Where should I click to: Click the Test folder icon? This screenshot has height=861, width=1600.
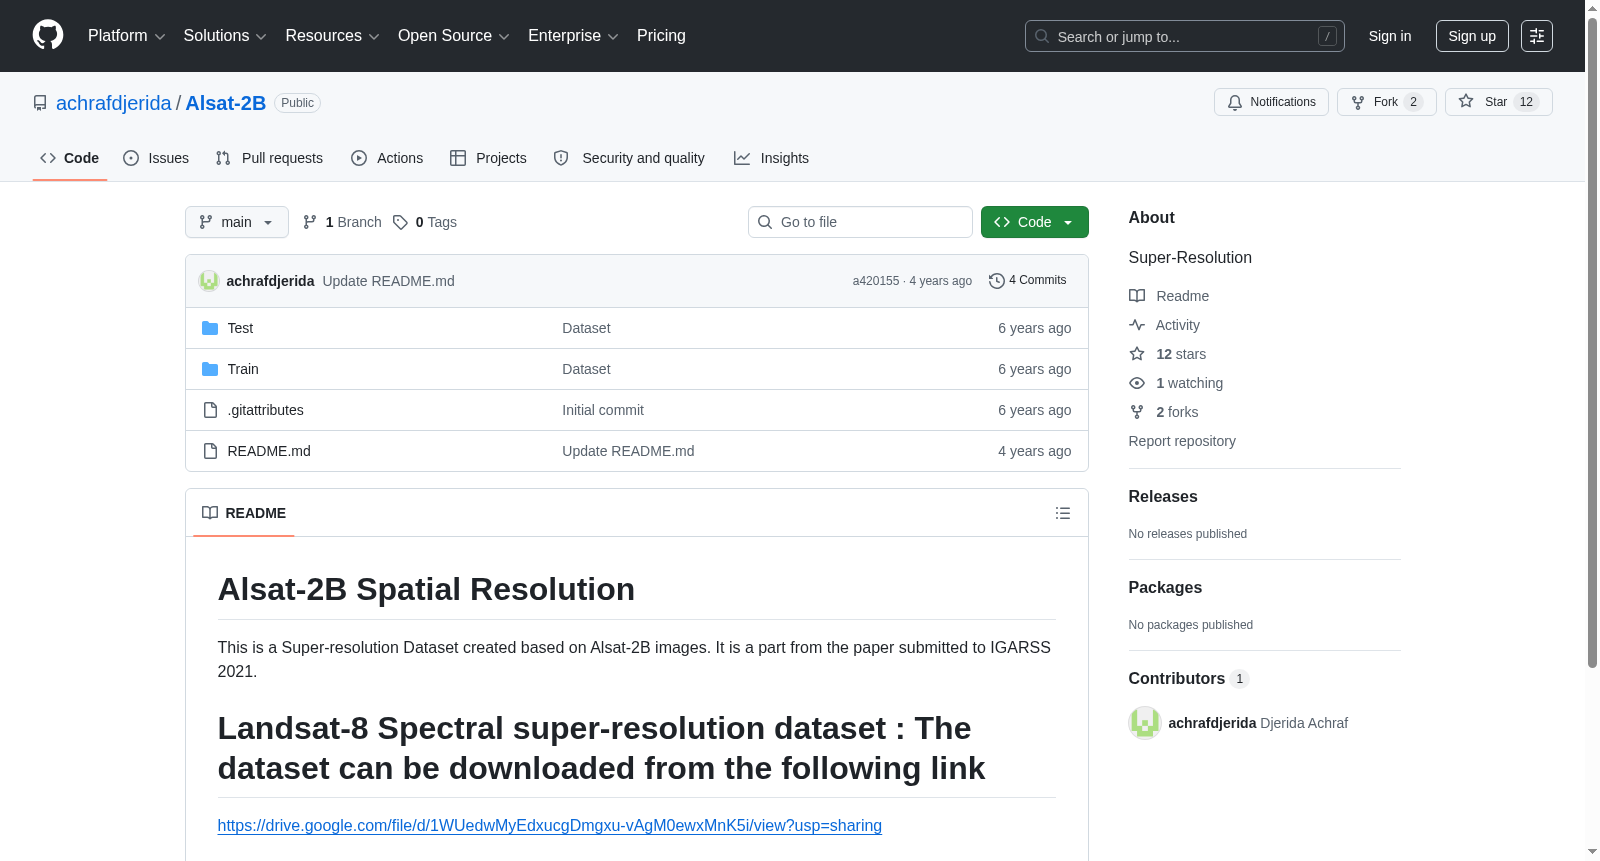[210, 328]
